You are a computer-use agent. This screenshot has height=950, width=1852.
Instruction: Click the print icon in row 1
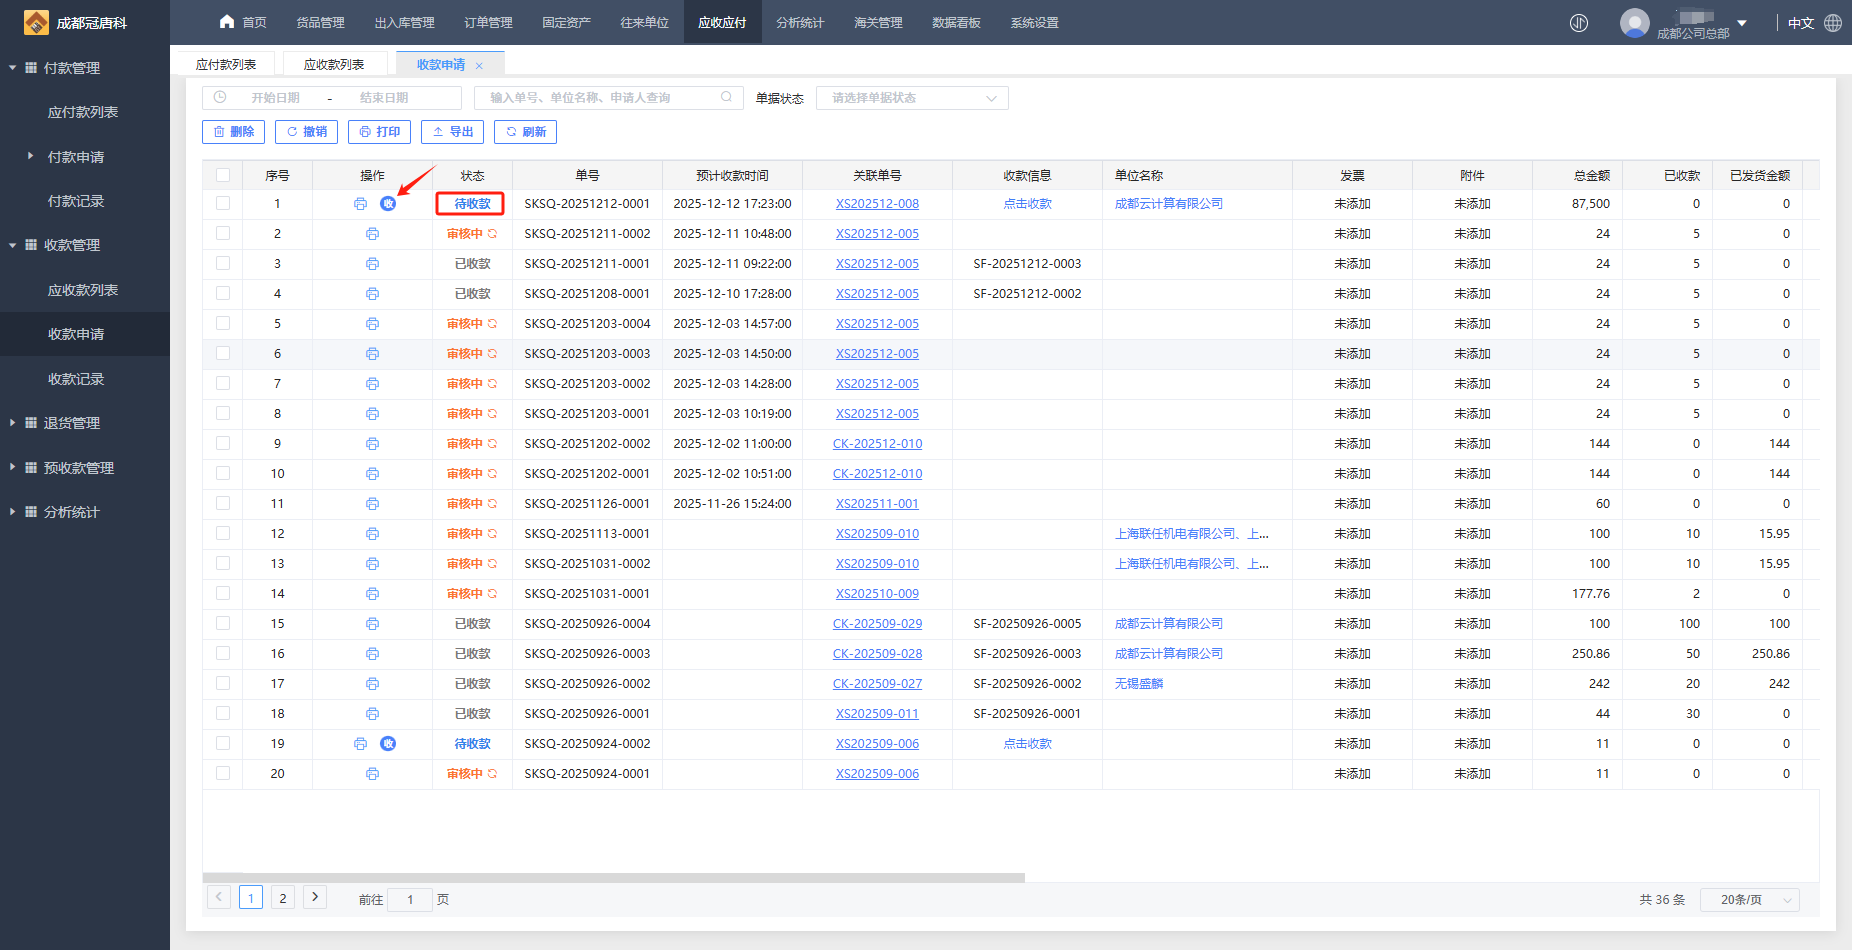click(x=360, y=204)
